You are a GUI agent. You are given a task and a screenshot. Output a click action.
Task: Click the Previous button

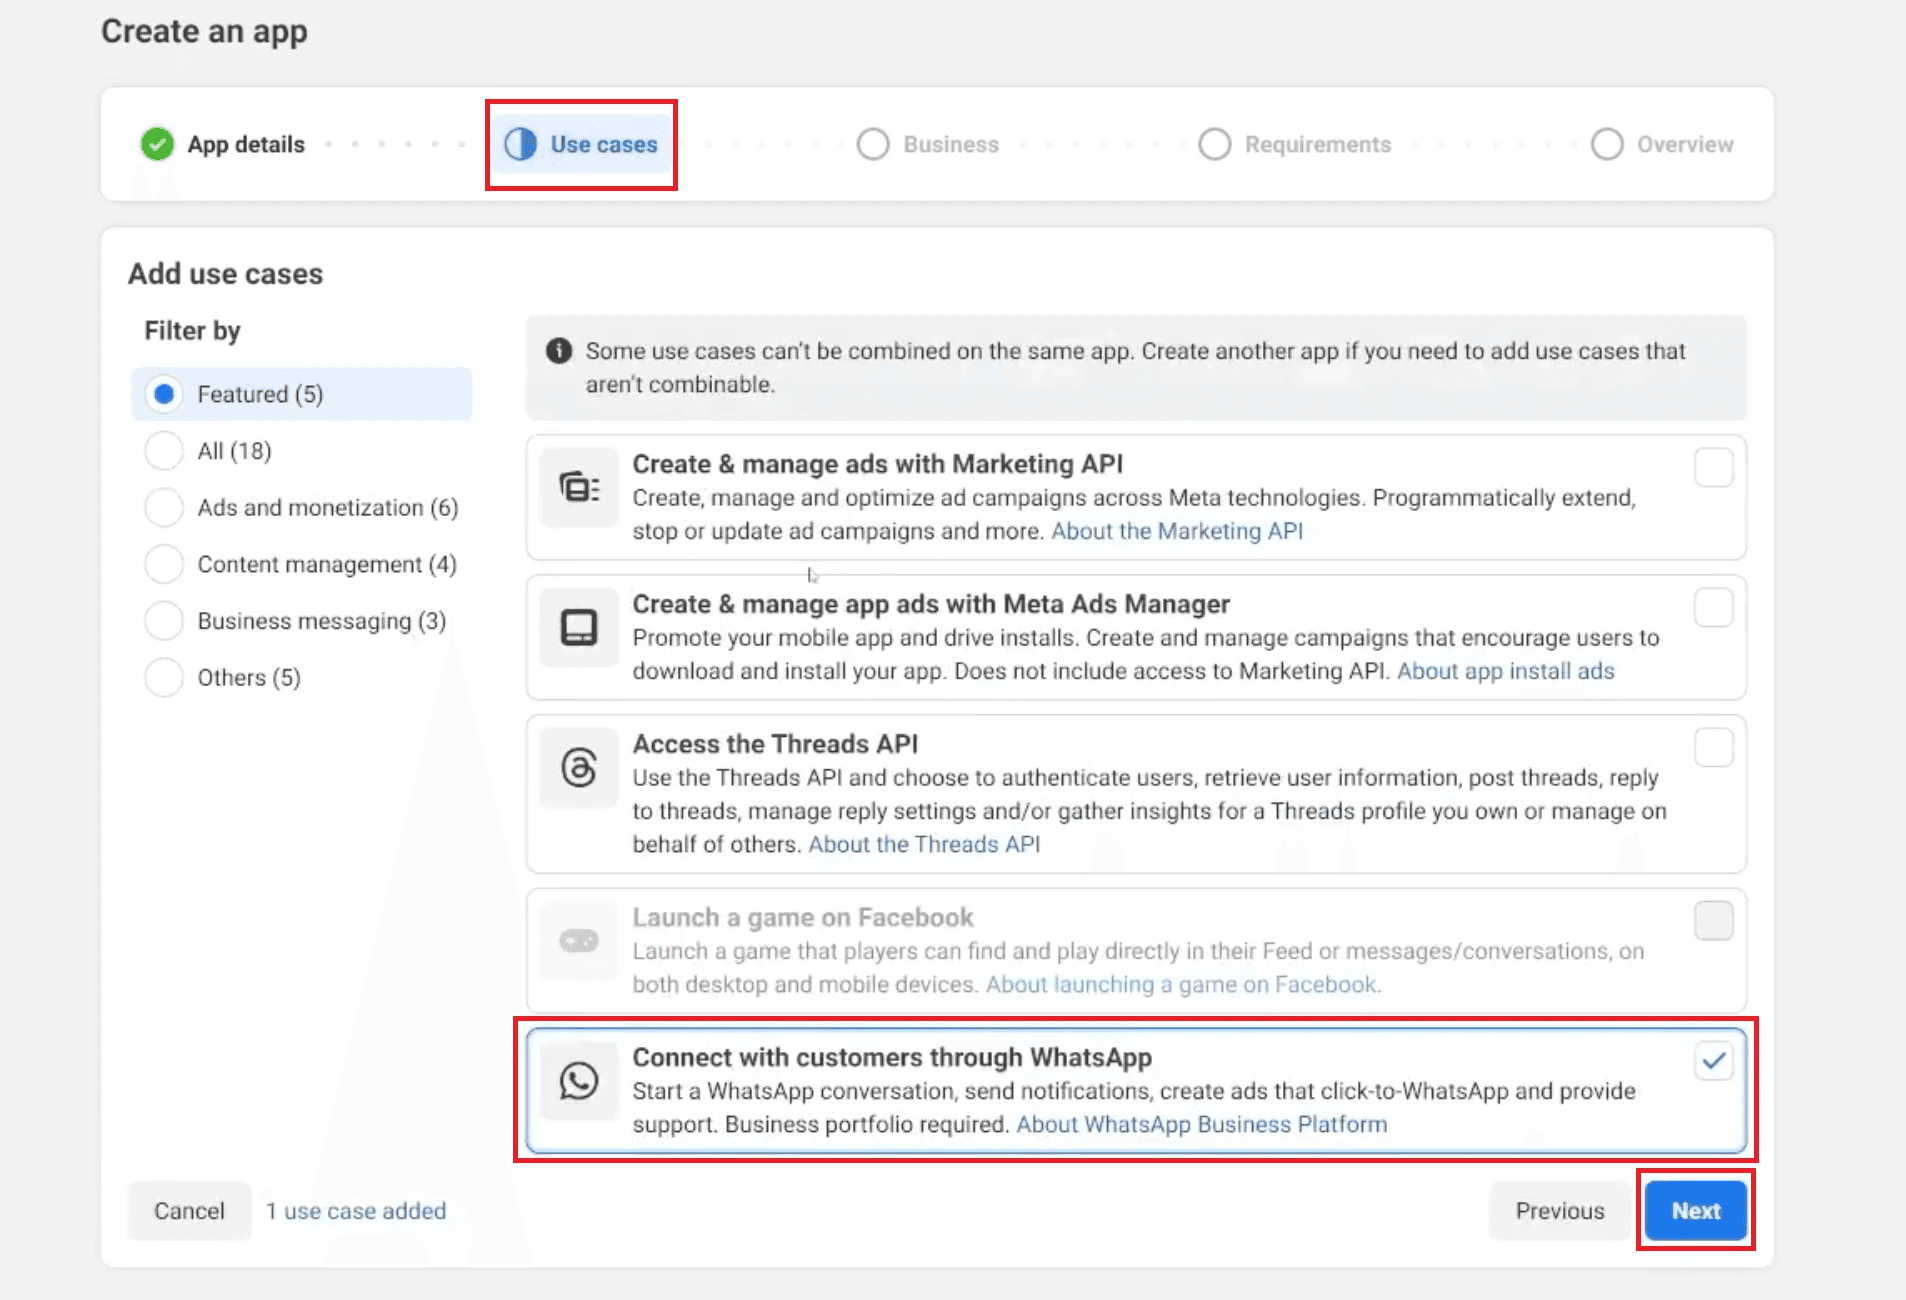pos(1560,1210)
